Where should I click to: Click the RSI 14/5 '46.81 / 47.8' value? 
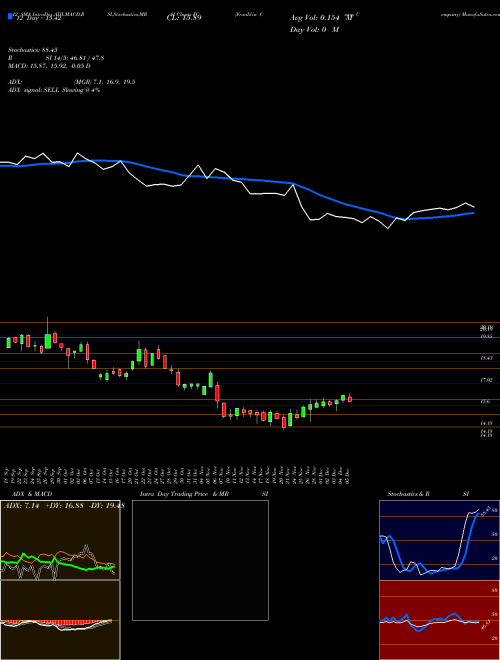click(85, 58)
